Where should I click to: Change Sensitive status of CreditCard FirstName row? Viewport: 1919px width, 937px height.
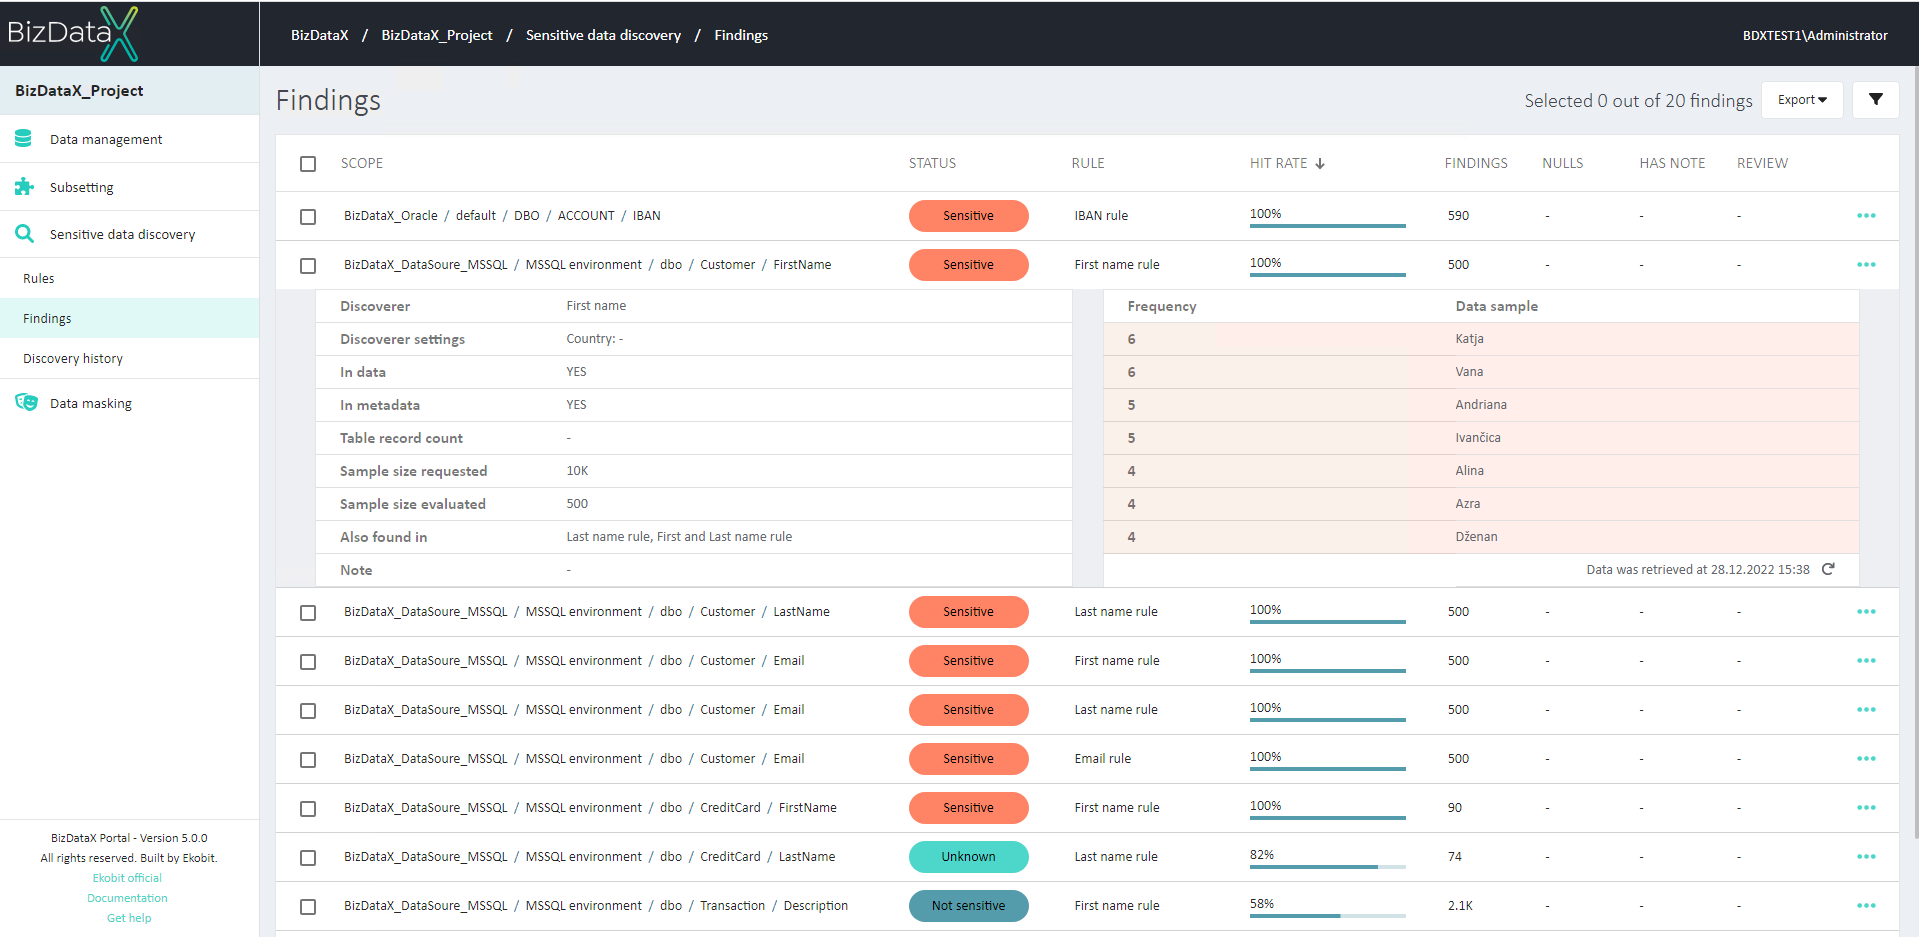pos(968,808)
